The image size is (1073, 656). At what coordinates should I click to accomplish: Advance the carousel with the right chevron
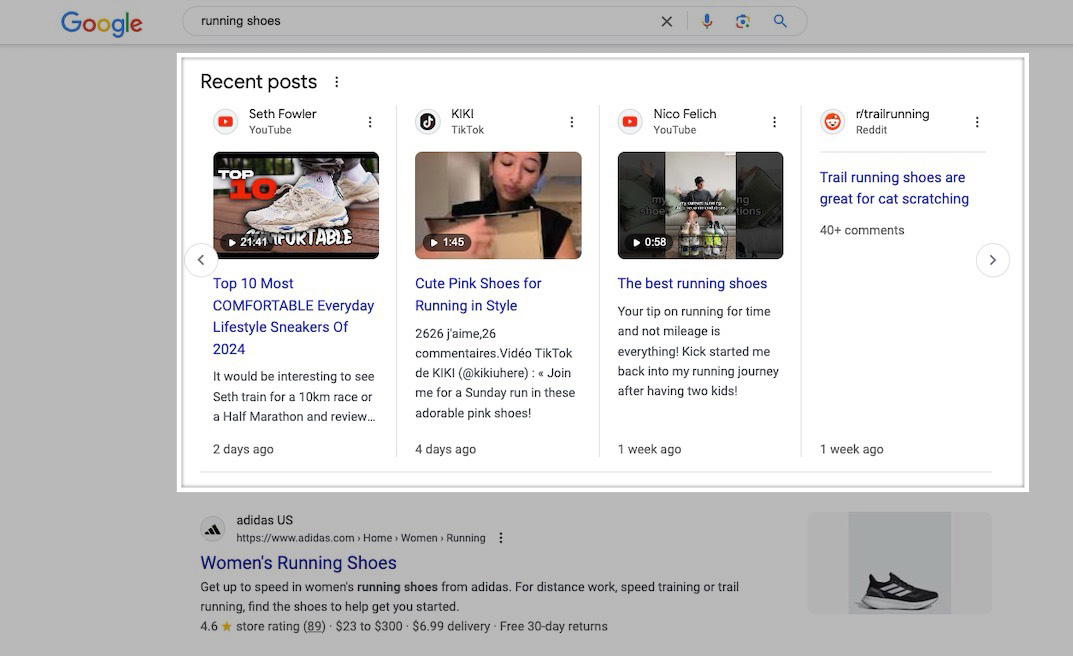[993, 259]
